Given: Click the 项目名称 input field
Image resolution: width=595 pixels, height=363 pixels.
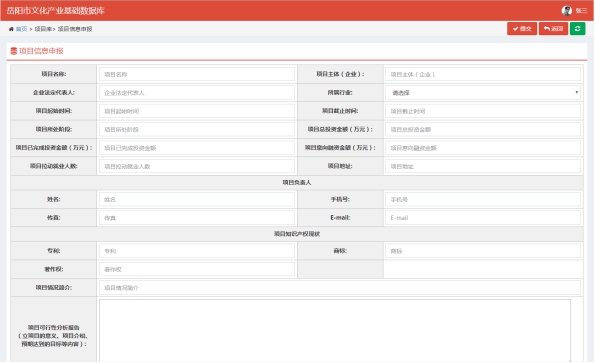Looking at the screenshot, I should [197, 74].
